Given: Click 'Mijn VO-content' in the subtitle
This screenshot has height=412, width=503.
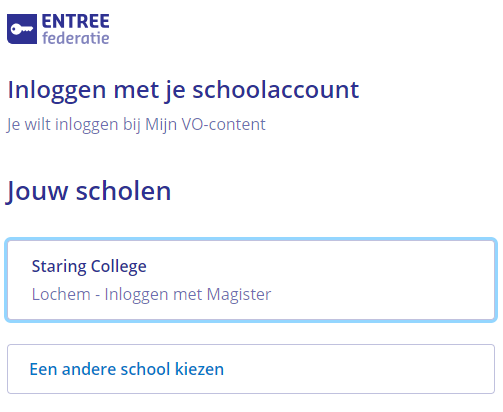Looking at the screenshot, I should (205, 125).
